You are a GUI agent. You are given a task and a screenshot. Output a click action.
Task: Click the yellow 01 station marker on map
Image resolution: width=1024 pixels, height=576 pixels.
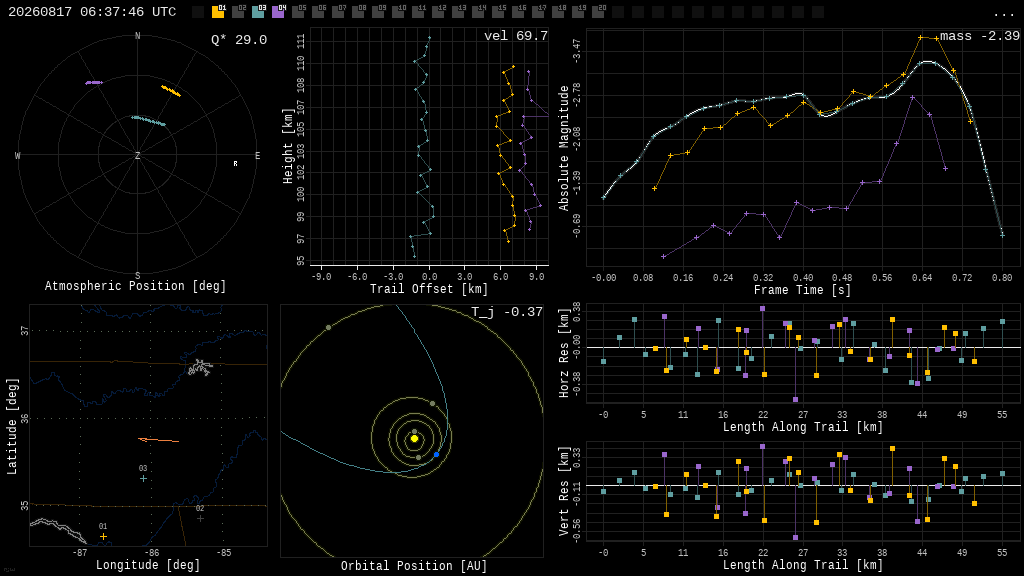point(103,536)
